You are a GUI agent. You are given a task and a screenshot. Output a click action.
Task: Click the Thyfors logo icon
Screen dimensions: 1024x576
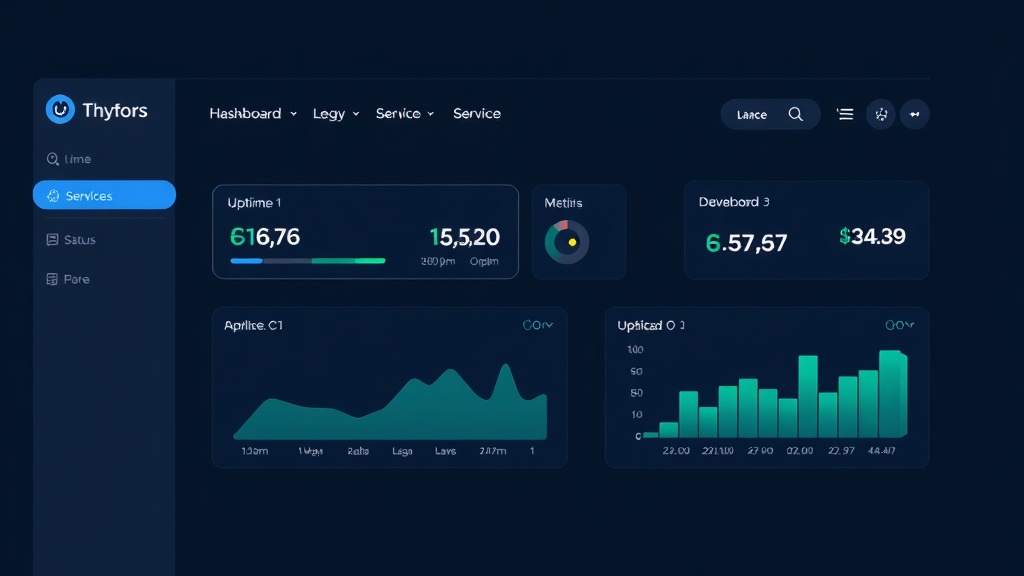coord(60,110)
